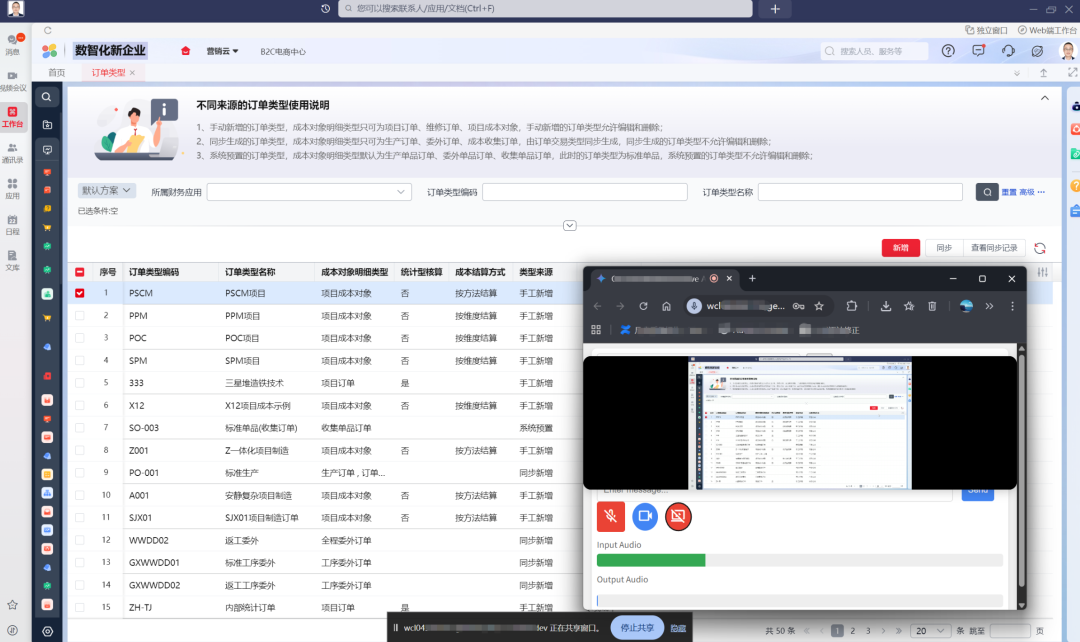Viewport: 1080px width, 642px height.
Task: Click 停止共享 to stop screen sharing
Action: pyautogui.click(x=637, y=628)
